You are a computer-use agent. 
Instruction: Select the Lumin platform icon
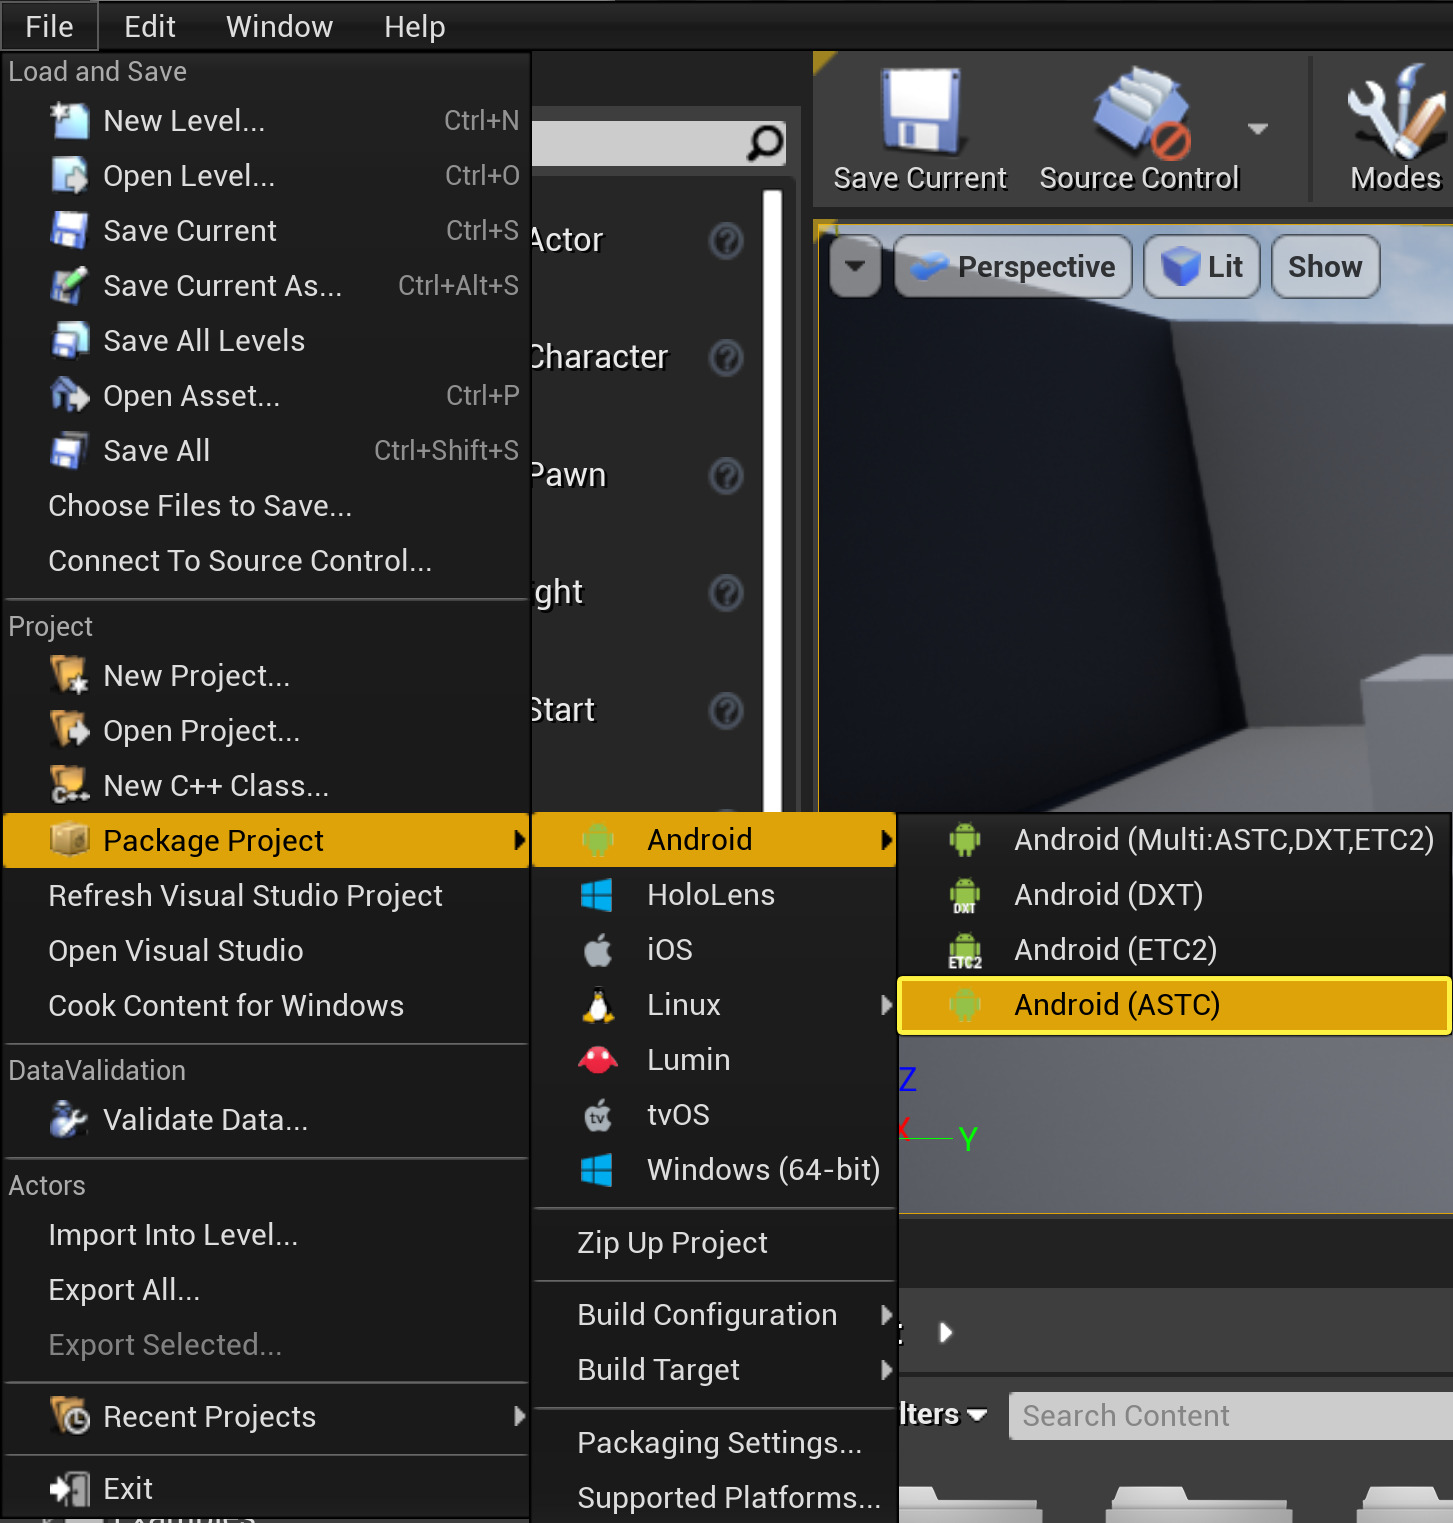[x=597, y=1059]
